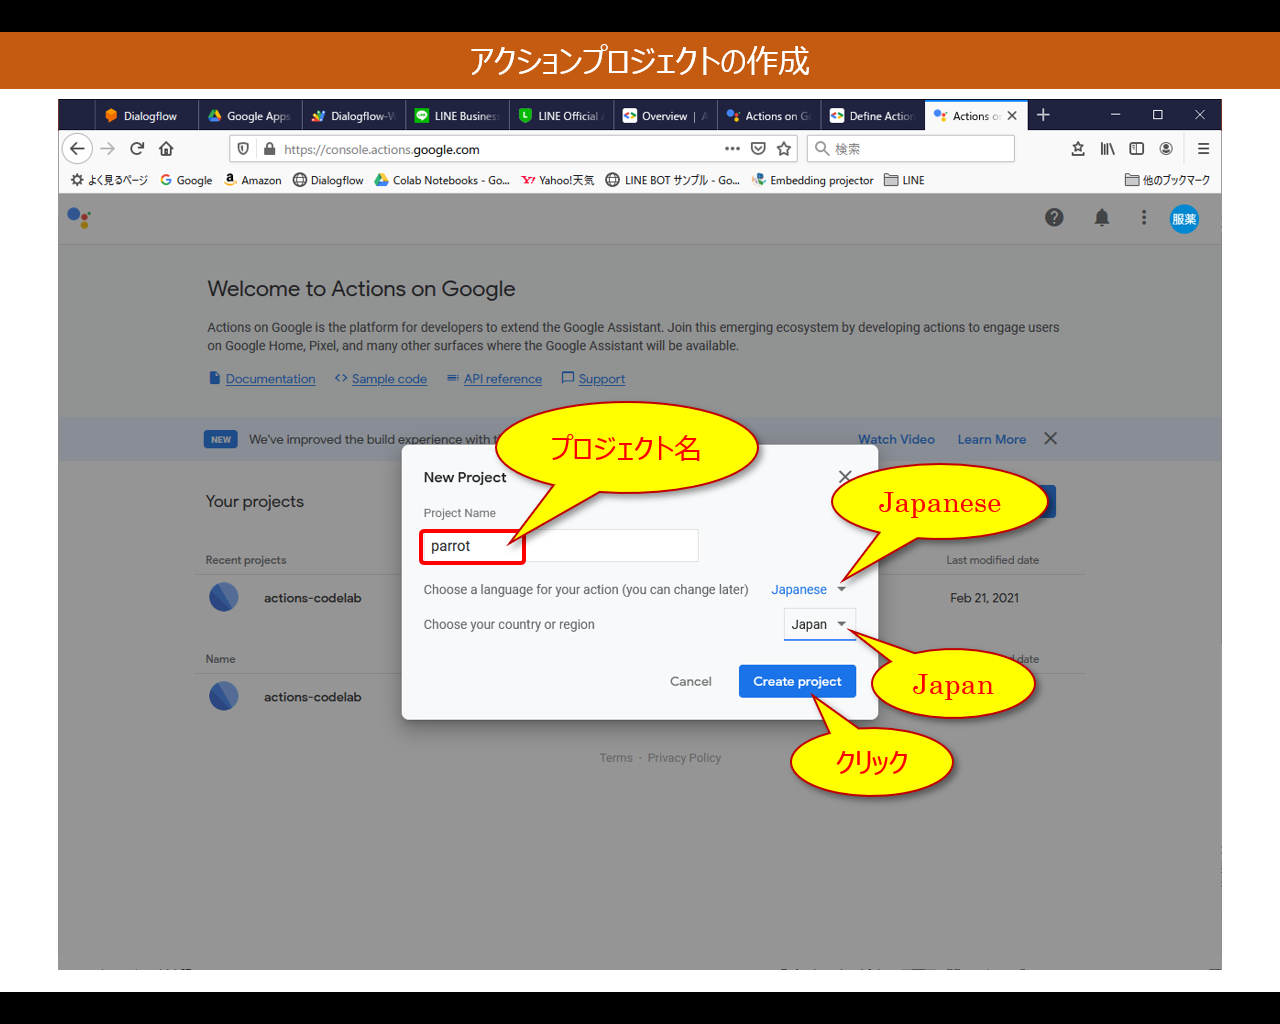Image resolution: width=1280 pixels, height=1024 pixels.
Task: Open the Embedding projector bookmark
Action: (813, 180)
